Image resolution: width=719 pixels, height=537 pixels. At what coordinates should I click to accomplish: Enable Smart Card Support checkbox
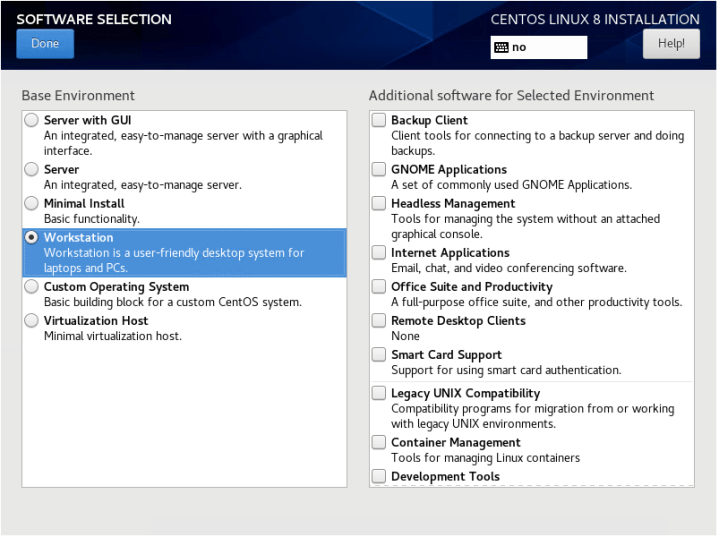coord(379,355)
